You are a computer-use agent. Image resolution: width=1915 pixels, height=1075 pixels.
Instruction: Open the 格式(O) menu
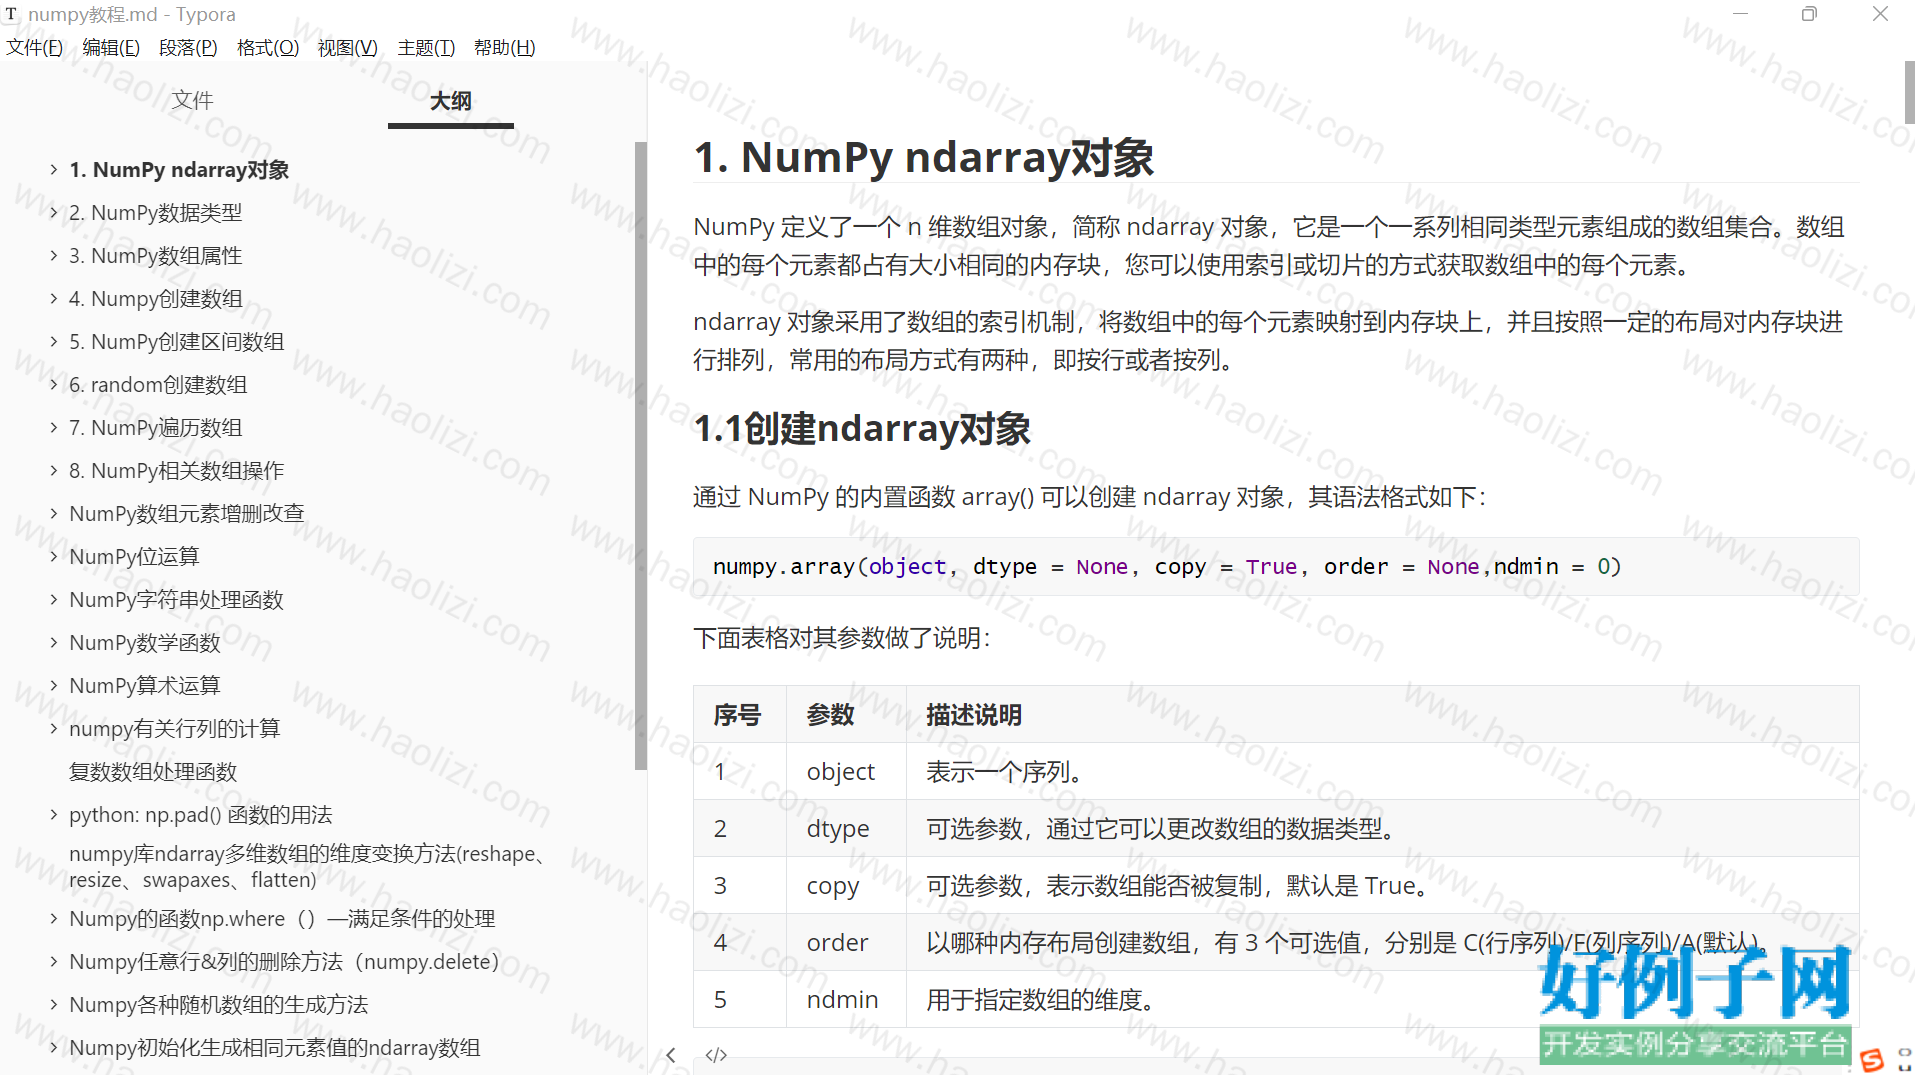click(x=268, y=48)
